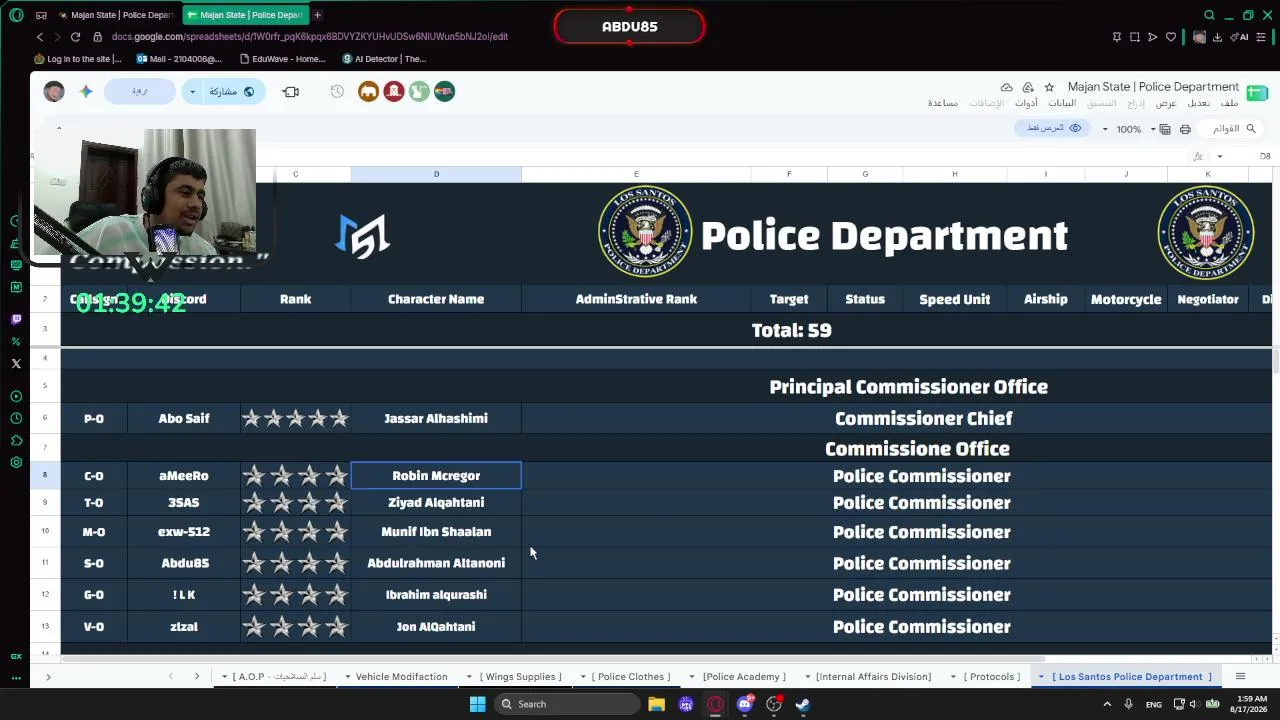Switch to first Majan State browser tab
Image resolution: width=1280 pixels, height=720 pixels.
[x=117, y=15]
